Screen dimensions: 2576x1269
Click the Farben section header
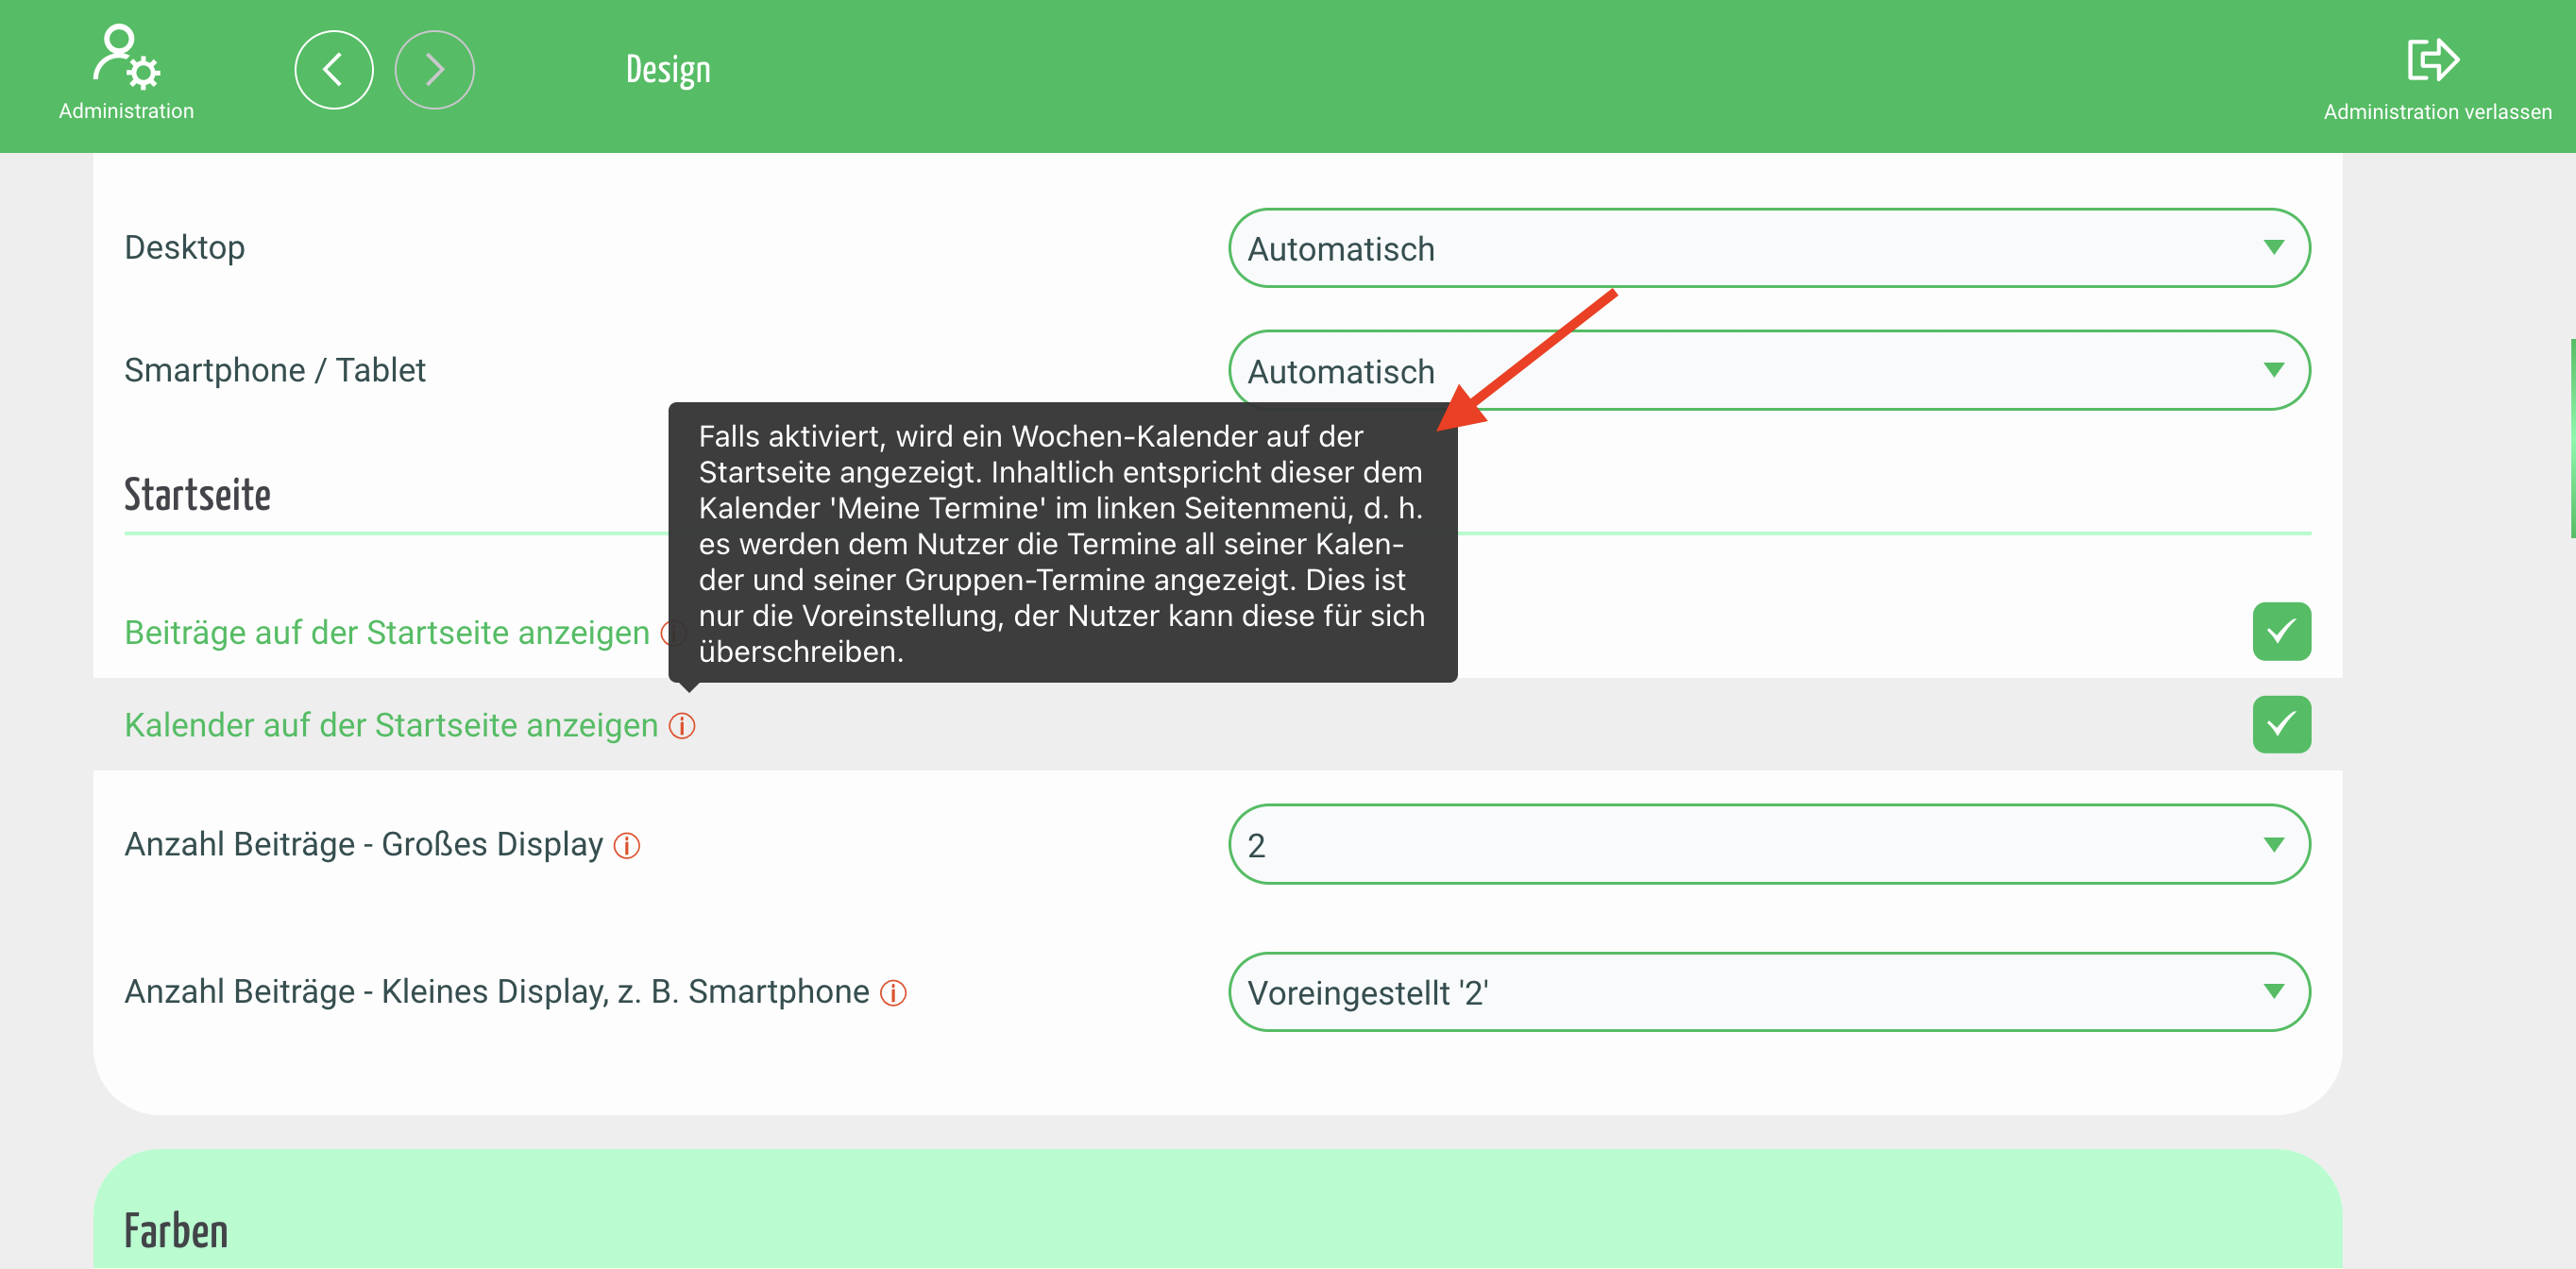[176, 1231]
